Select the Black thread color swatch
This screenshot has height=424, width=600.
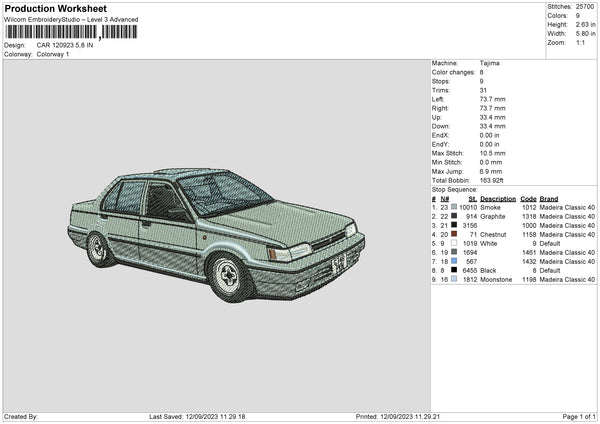(x=455, y=270)
